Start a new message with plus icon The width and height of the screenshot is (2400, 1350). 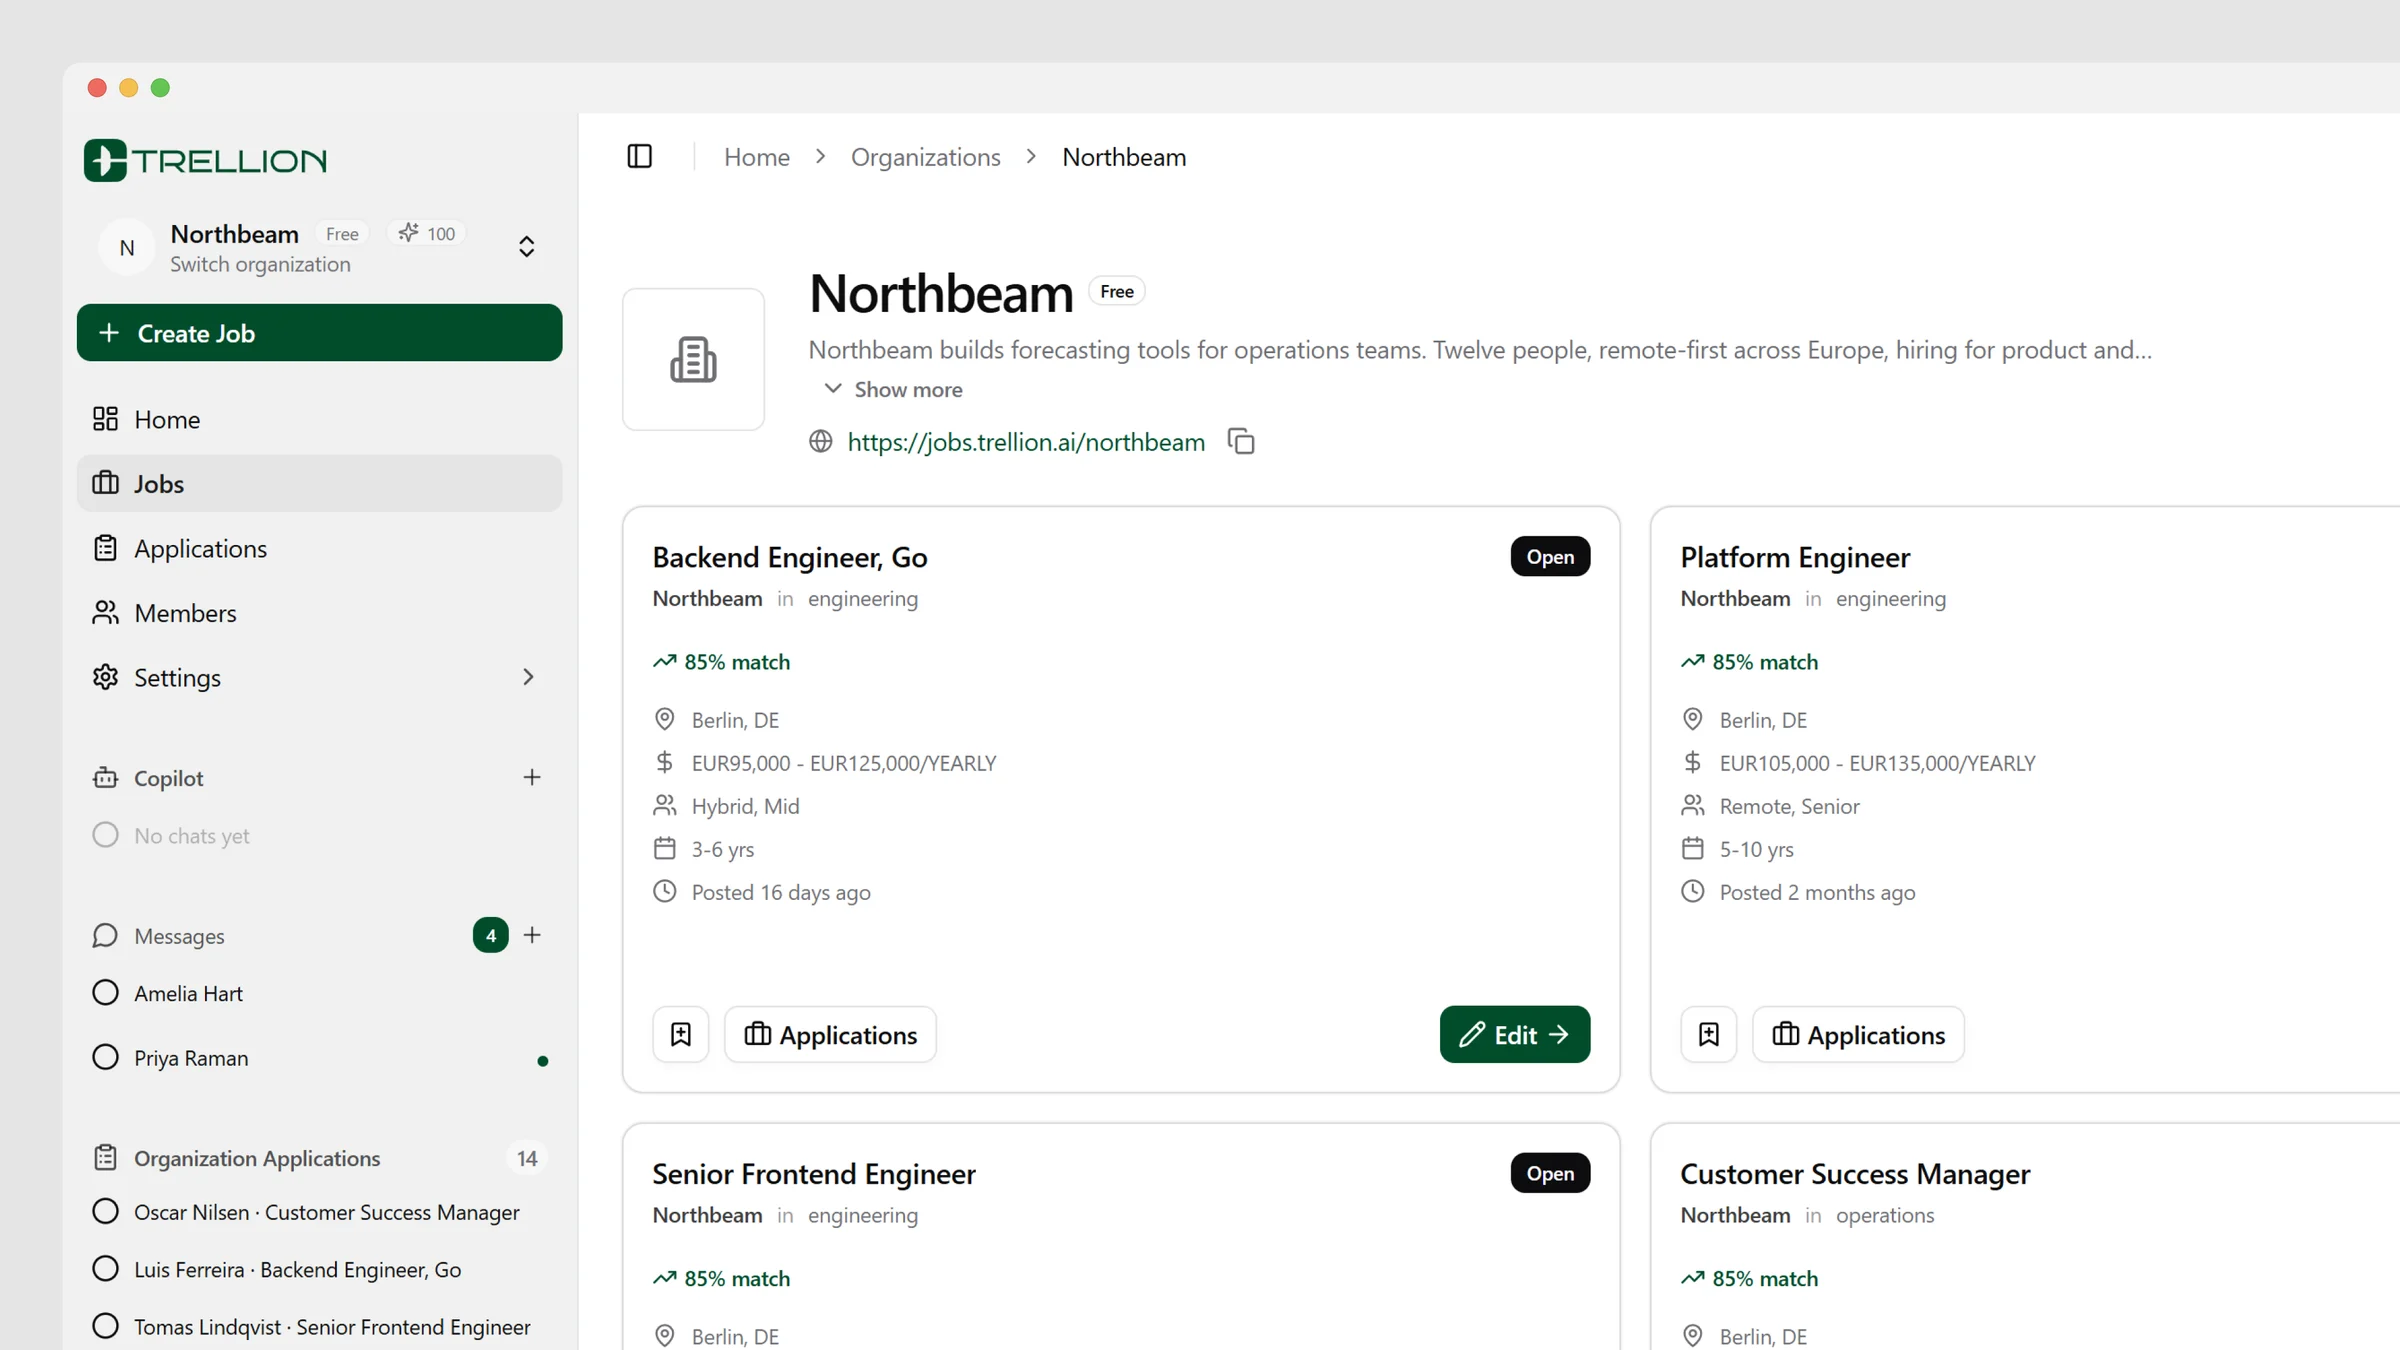pos(532,935)
